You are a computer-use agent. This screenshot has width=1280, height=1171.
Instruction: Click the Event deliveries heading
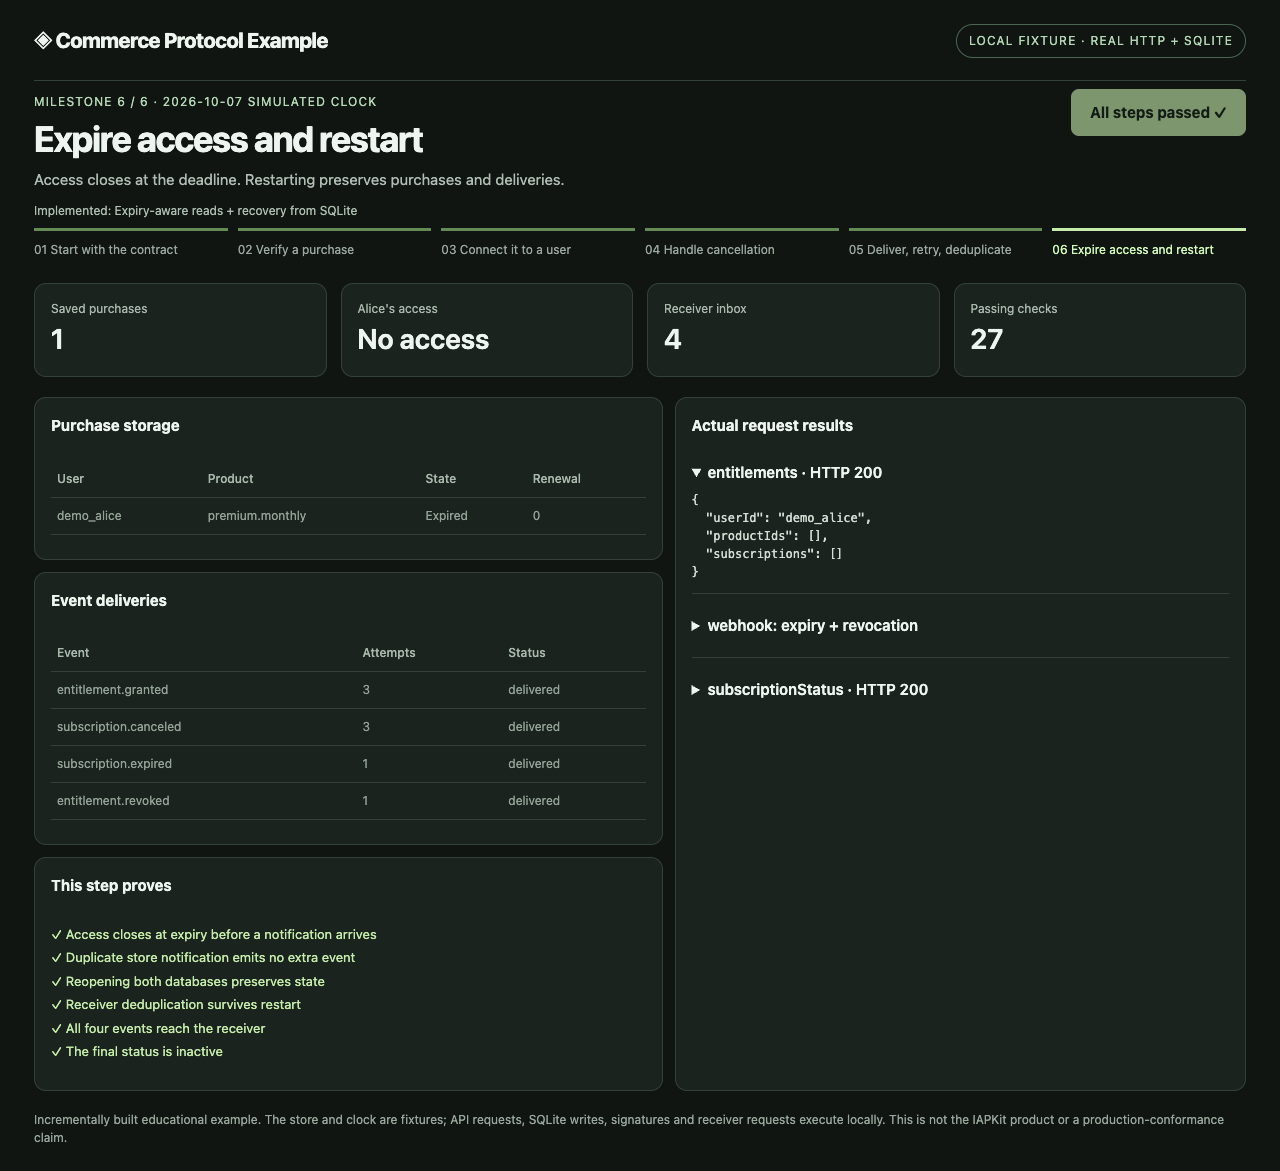click(109, 600)
